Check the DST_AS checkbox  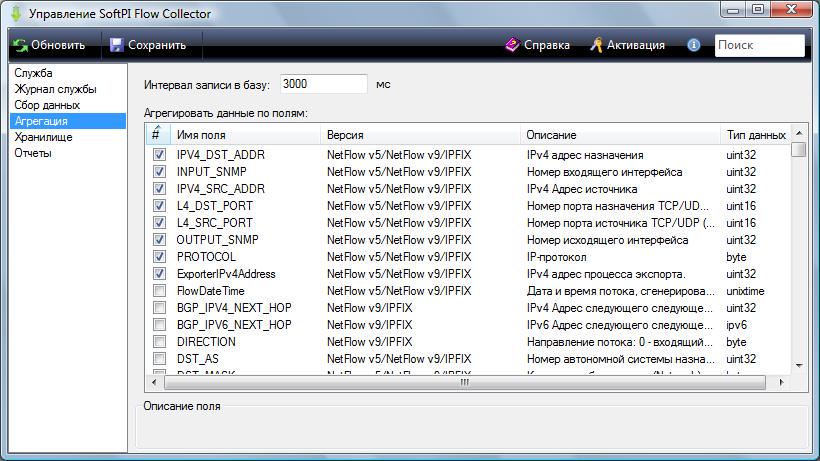pyautogui.click(x=160, y=359)
